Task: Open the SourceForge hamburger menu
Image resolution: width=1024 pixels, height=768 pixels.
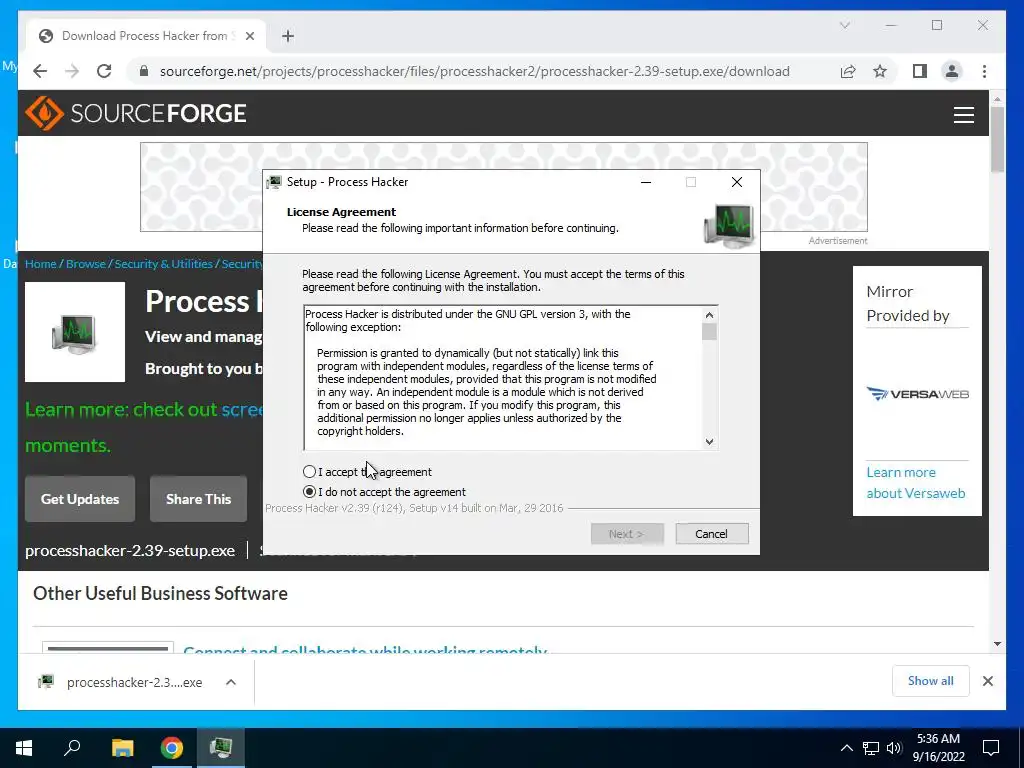Action: 963,115
